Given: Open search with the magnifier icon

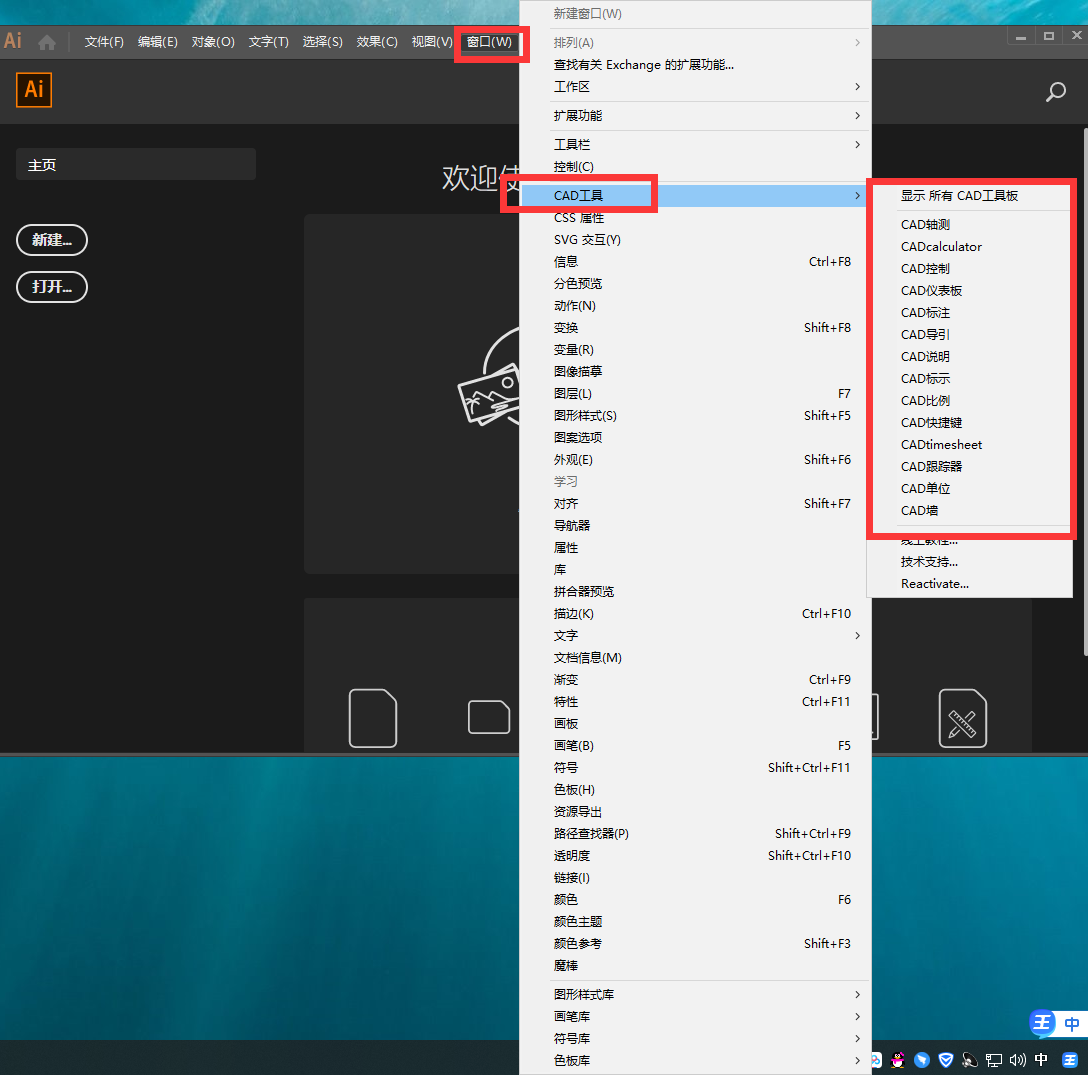Looking at the screenshot, I should pos(1055,92).
